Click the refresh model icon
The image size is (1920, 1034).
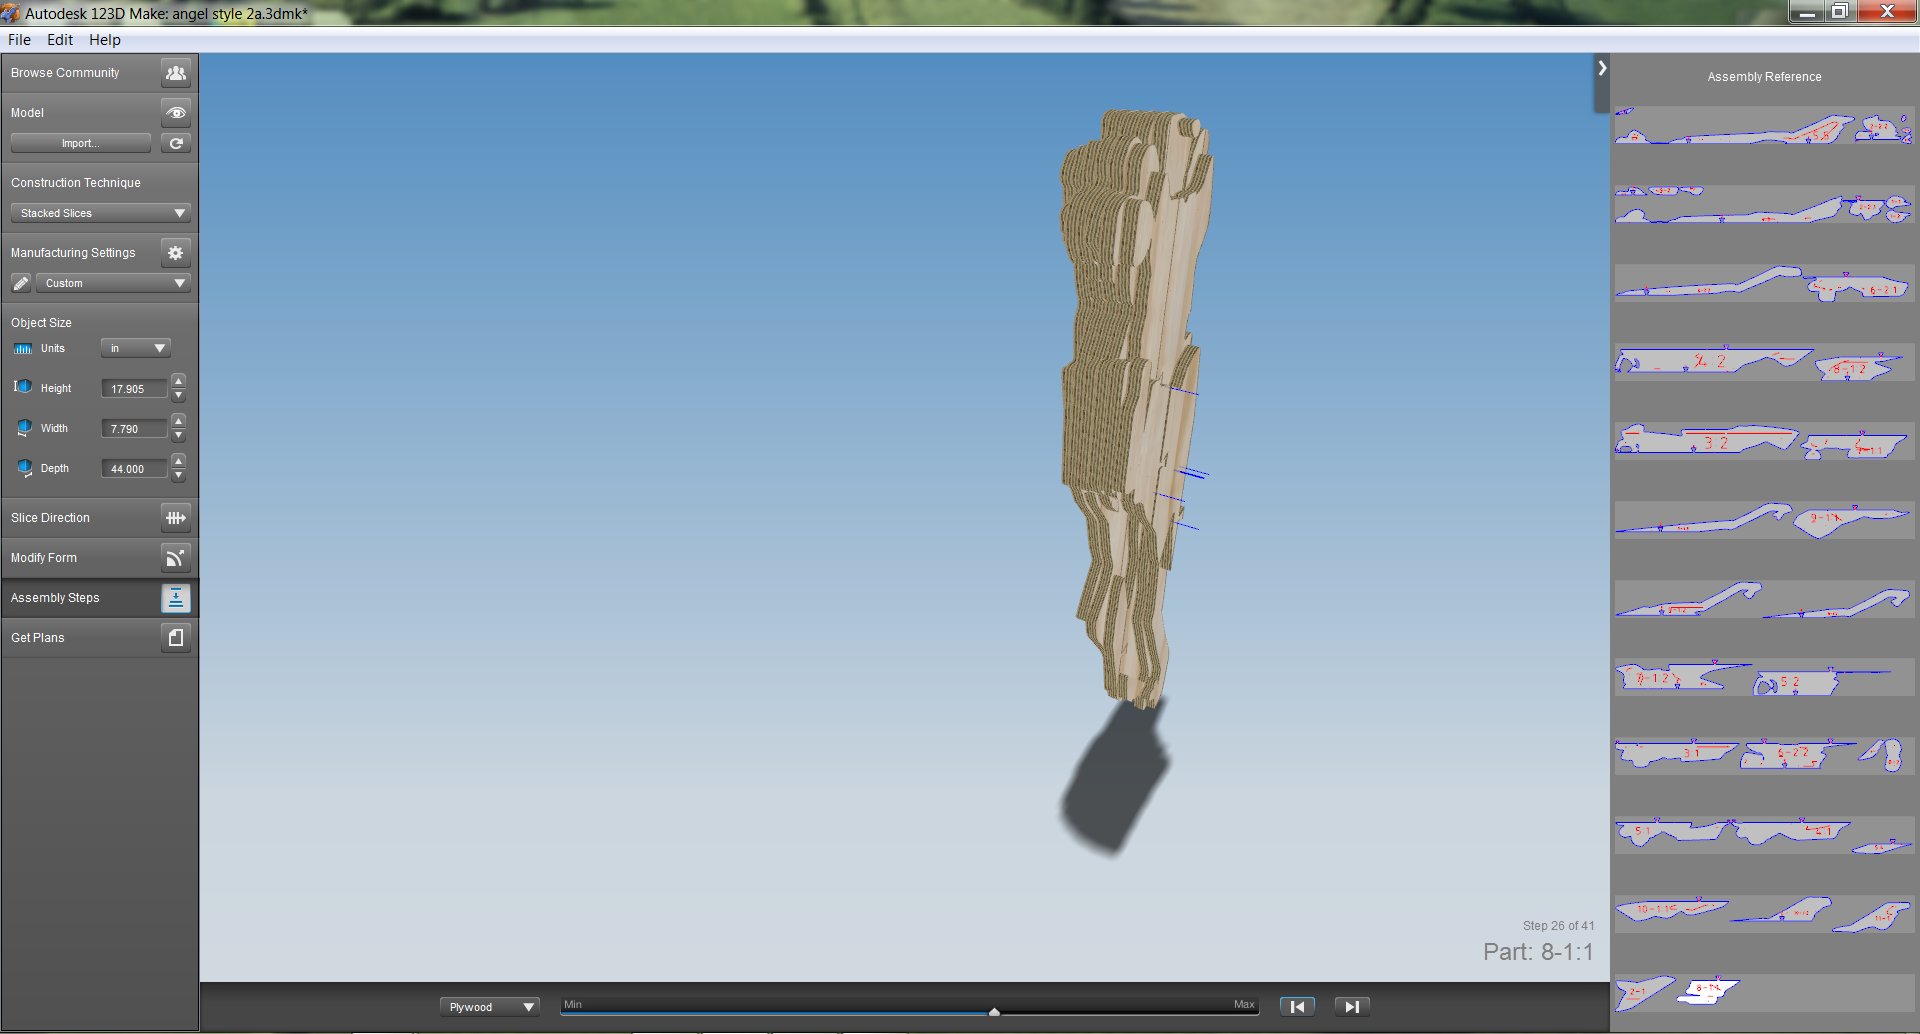pos(176,144)
